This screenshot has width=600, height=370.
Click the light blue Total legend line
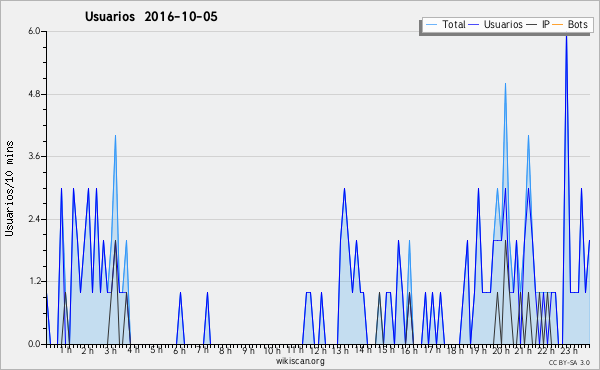click(x=431, y=25)
